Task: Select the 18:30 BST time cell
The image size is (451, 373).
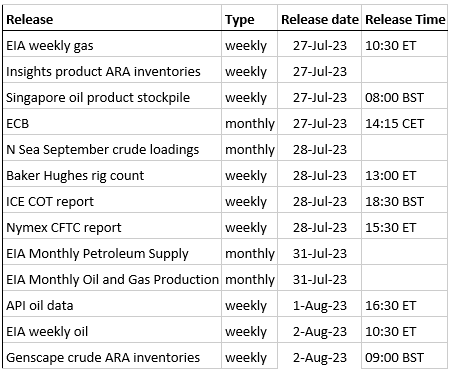Action: click(405, 201)
